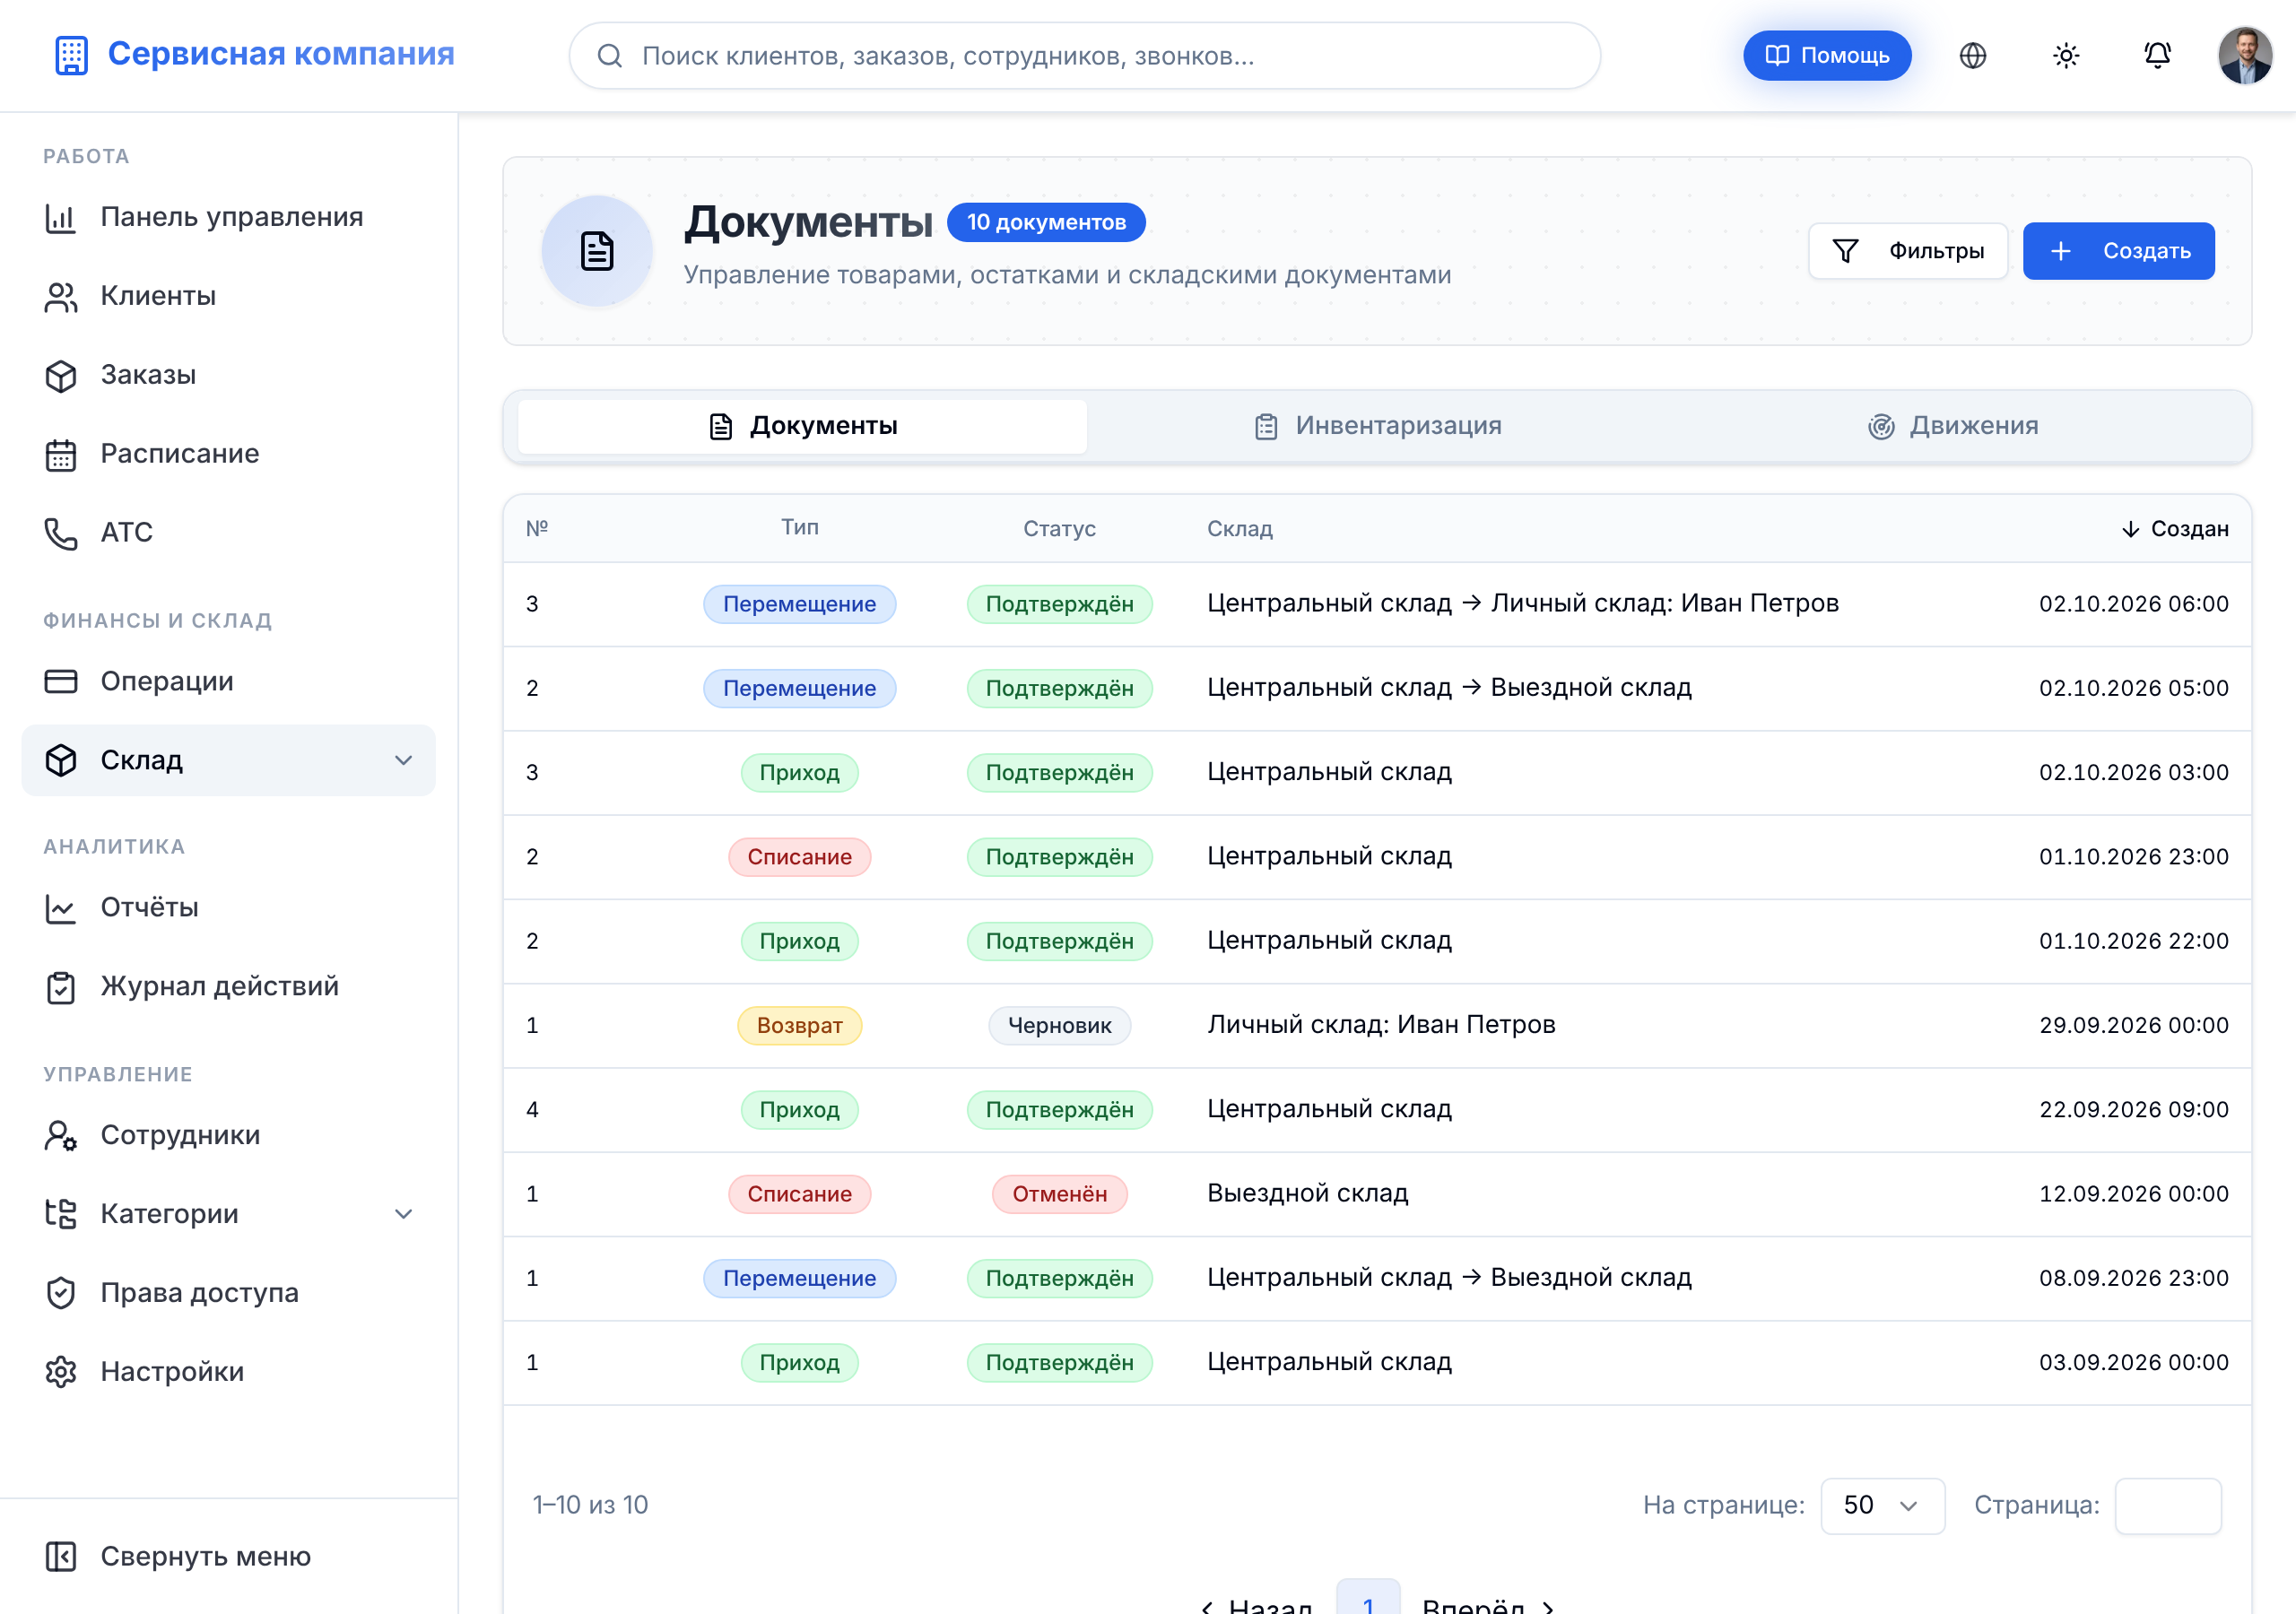
Task: Open Права доступа section
Action: coord(228,1293)
